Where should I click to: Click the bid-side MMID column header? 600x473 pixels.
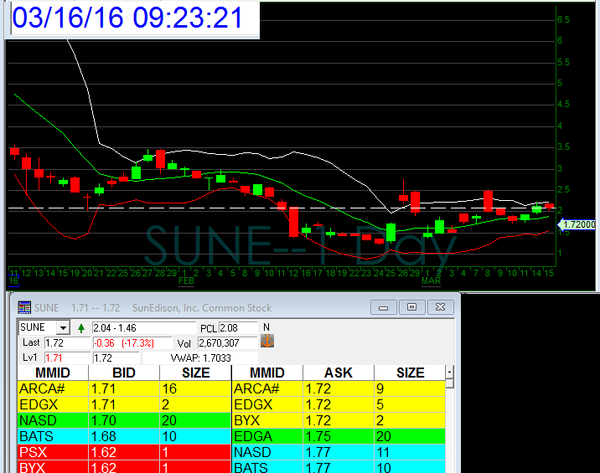pyautogui.click(x=53, y=373)
